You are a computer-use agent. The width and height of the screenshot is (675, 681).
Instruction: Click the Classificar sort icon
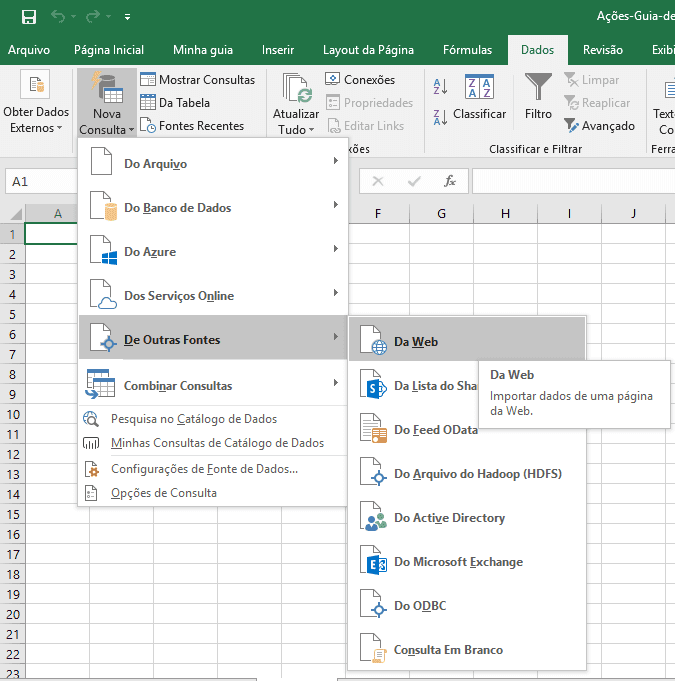pyautogui.click(x=479, y=88)
